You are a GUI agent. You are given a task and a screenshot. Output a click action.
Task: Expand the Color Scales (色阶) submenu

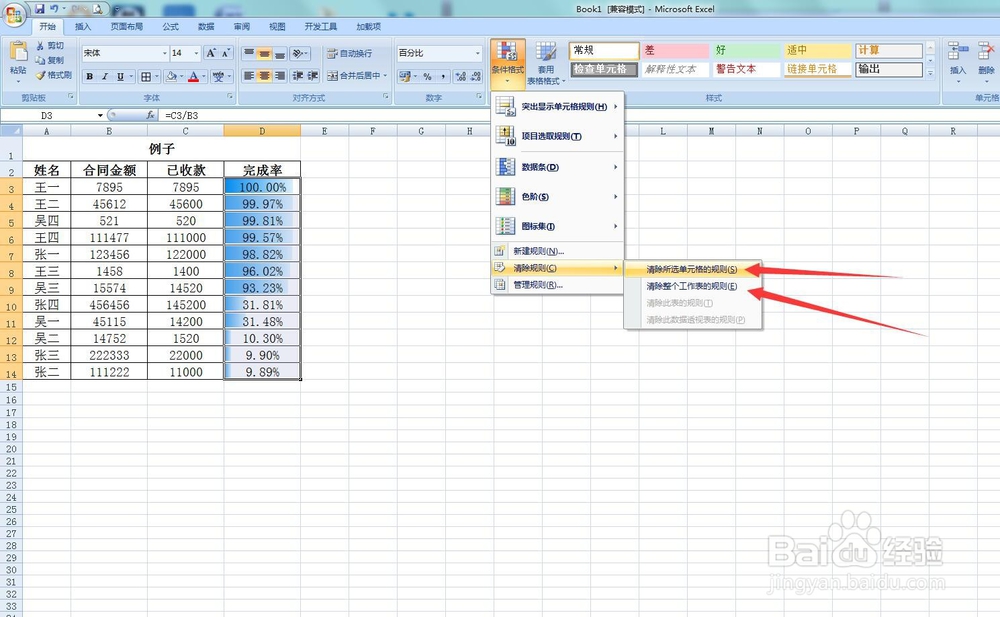(557, 197)
